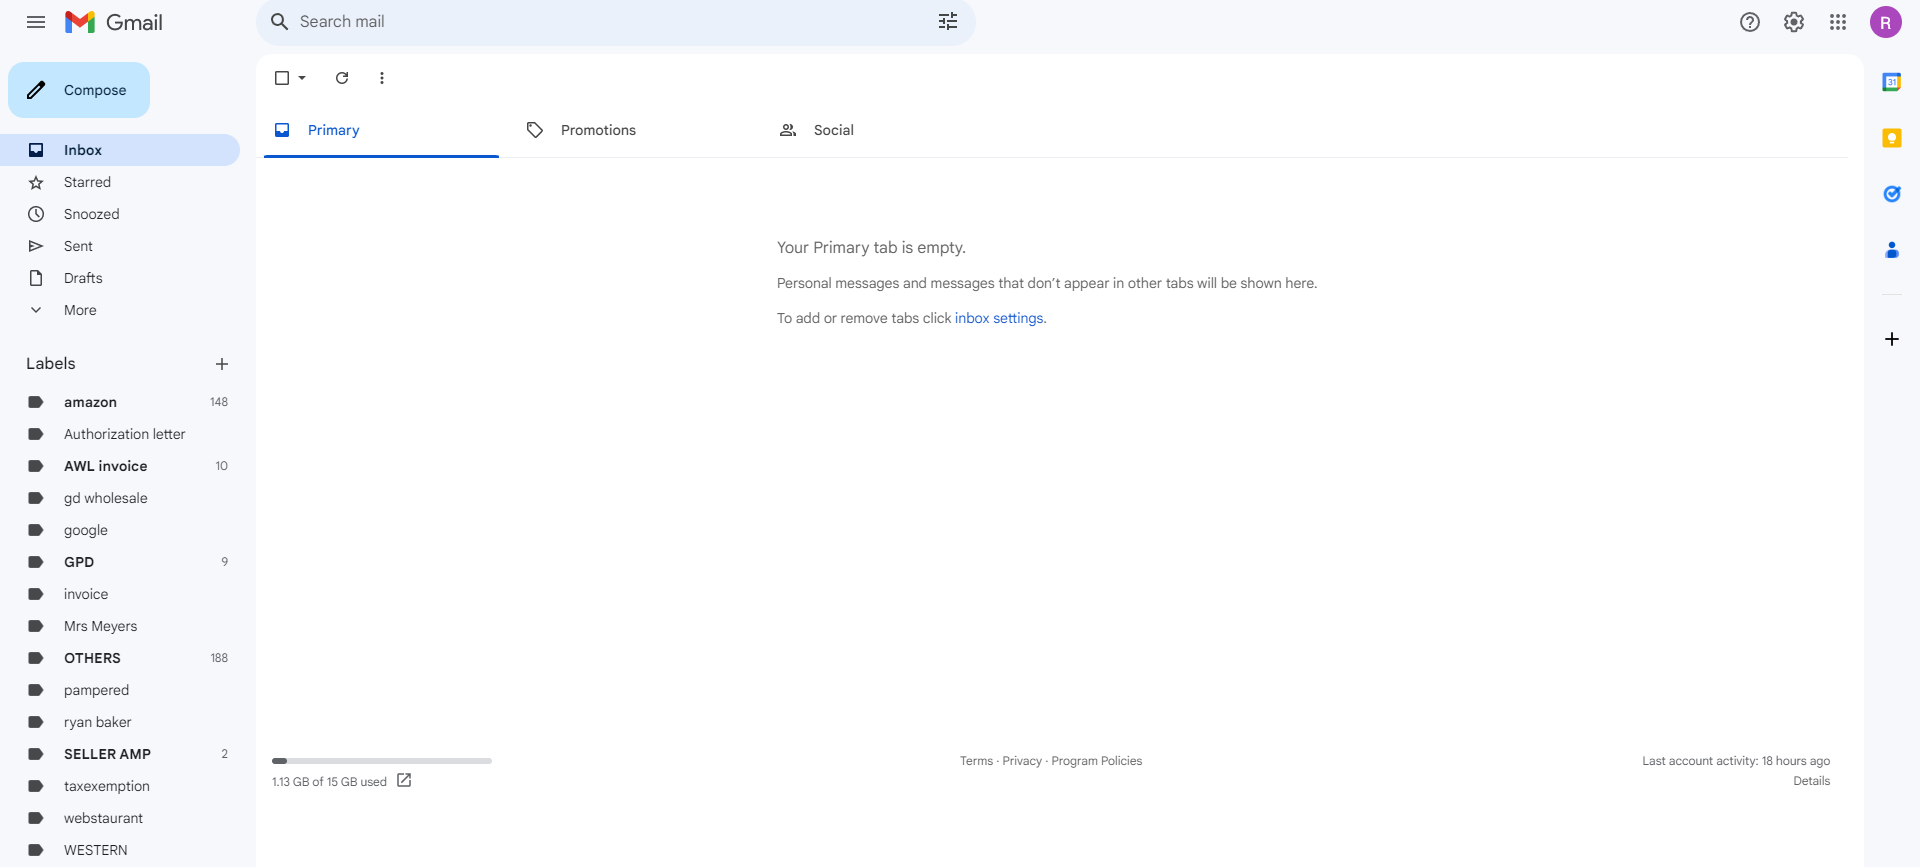Open the account avatar R

coord(1886,22)
